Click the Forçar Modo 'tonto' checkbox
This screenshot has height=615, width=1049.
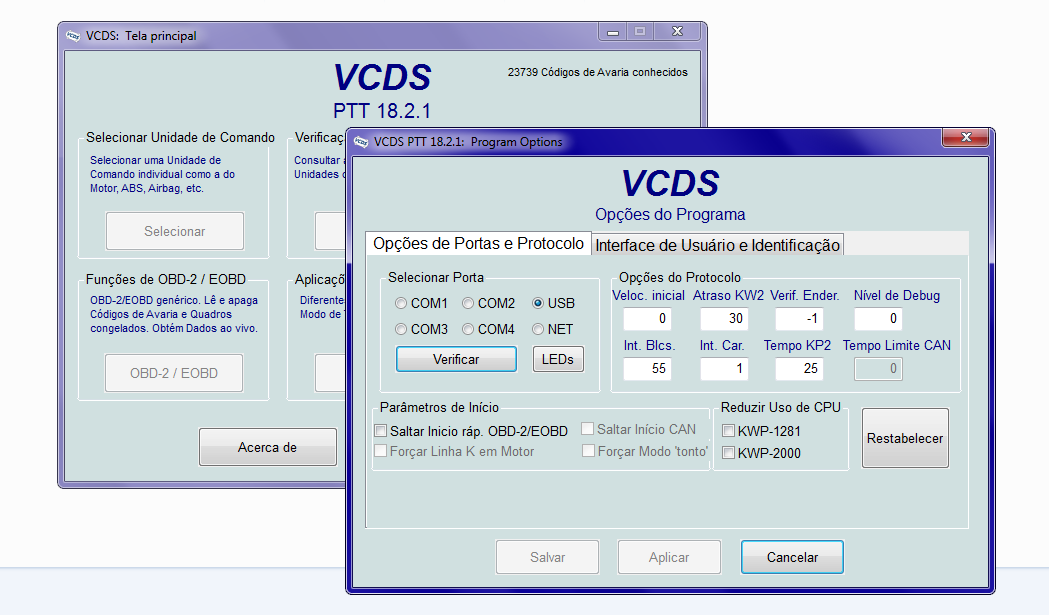[x=588, y=451]
